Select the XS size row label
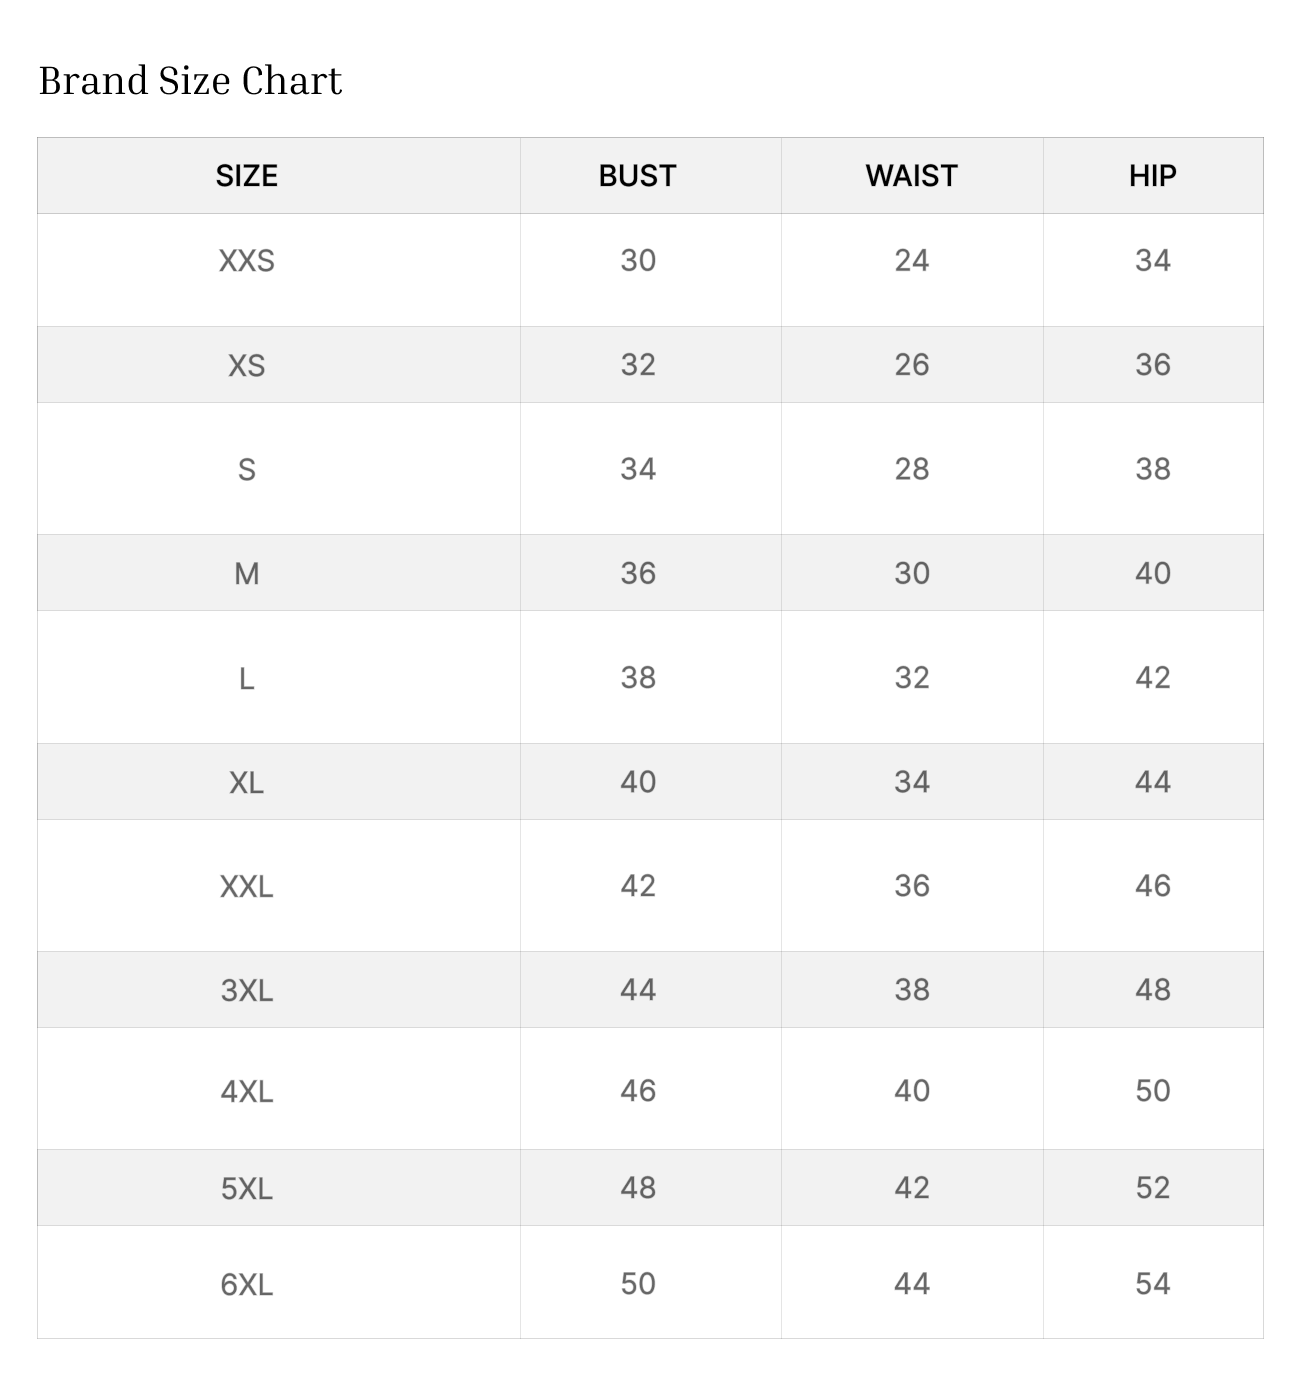Screen dimensions: 1300x1394 coord(246,365)
